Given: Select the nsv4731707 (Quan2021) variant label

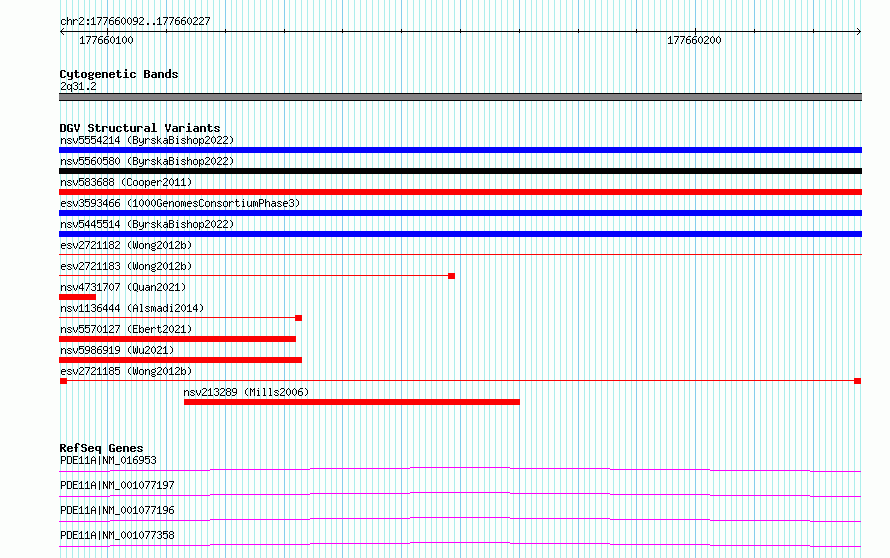Looking at the screenshot, I should pyautogui.click(x=123, y=287).
